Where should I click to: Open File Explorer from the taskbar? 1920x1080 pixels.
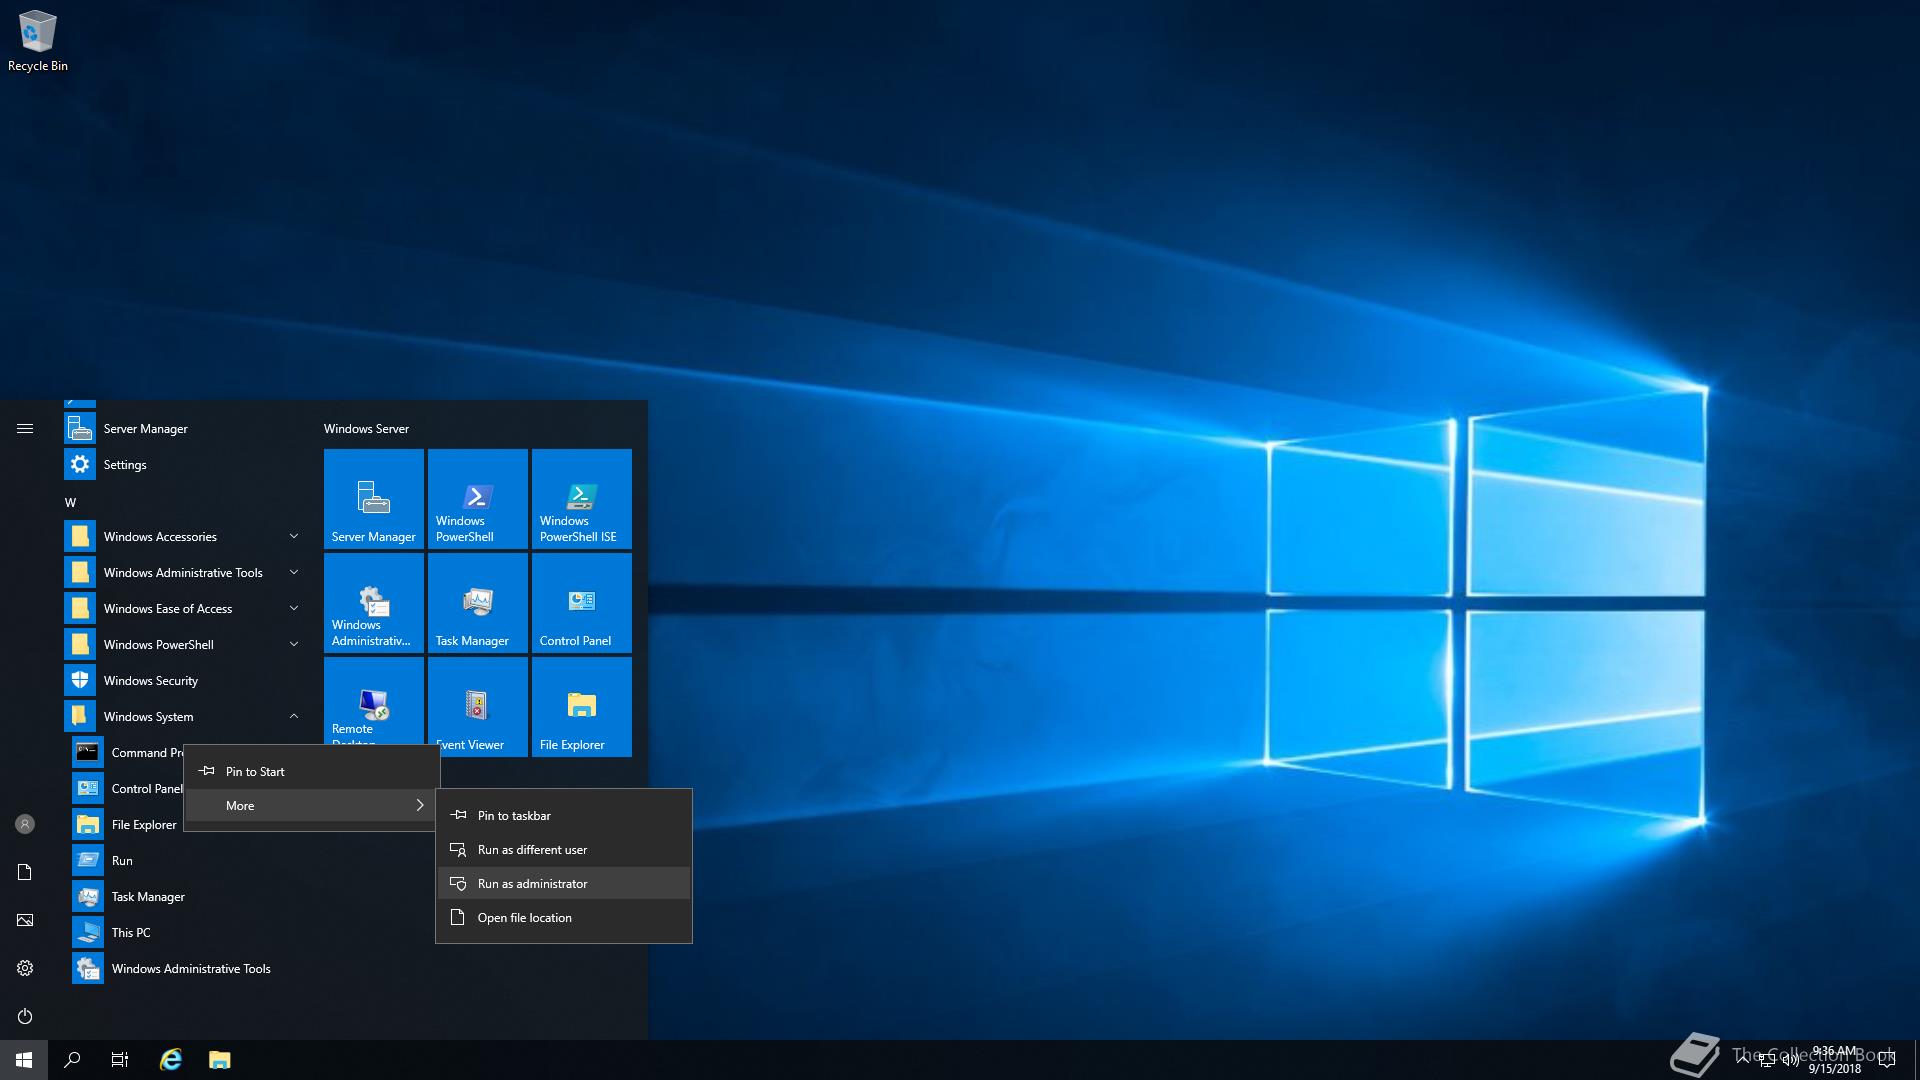pos(219,1060)
